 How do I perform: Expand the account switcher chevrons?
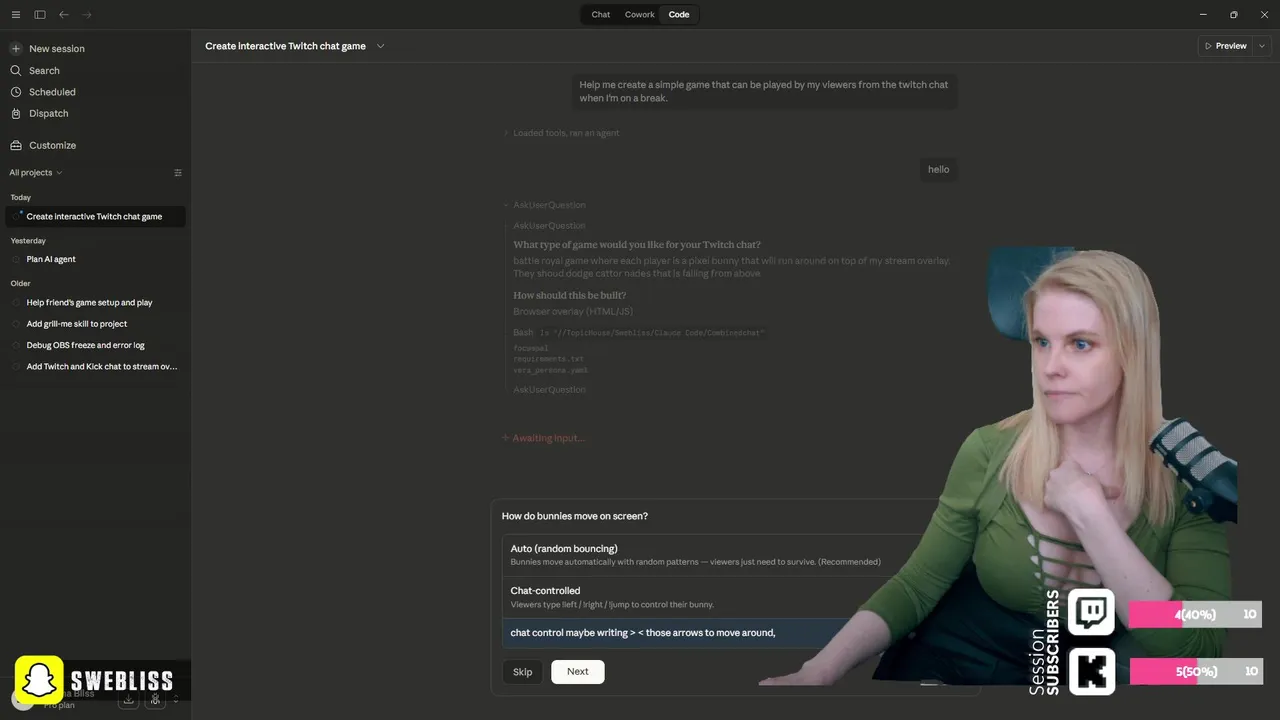tap(176, 699)
